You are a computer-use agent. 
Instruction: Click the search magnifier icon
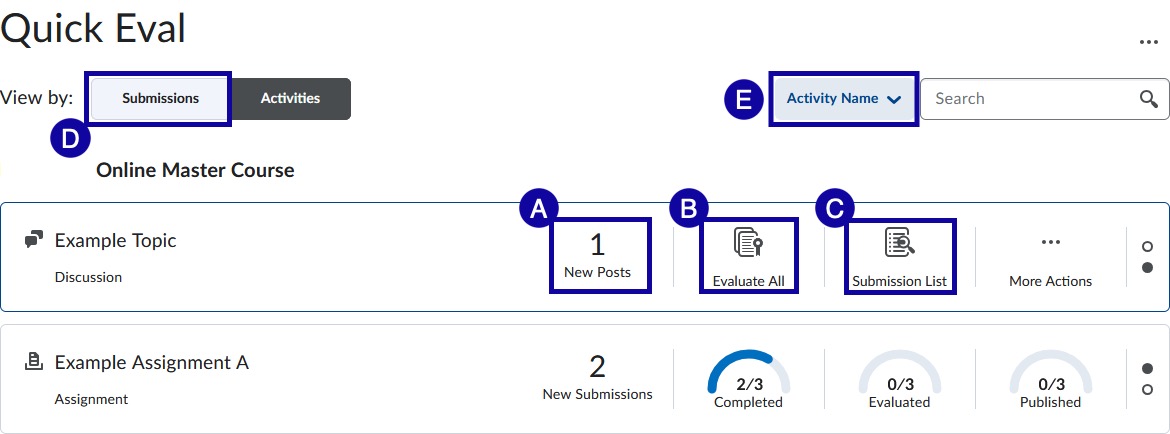click(x=1149, y=99)
